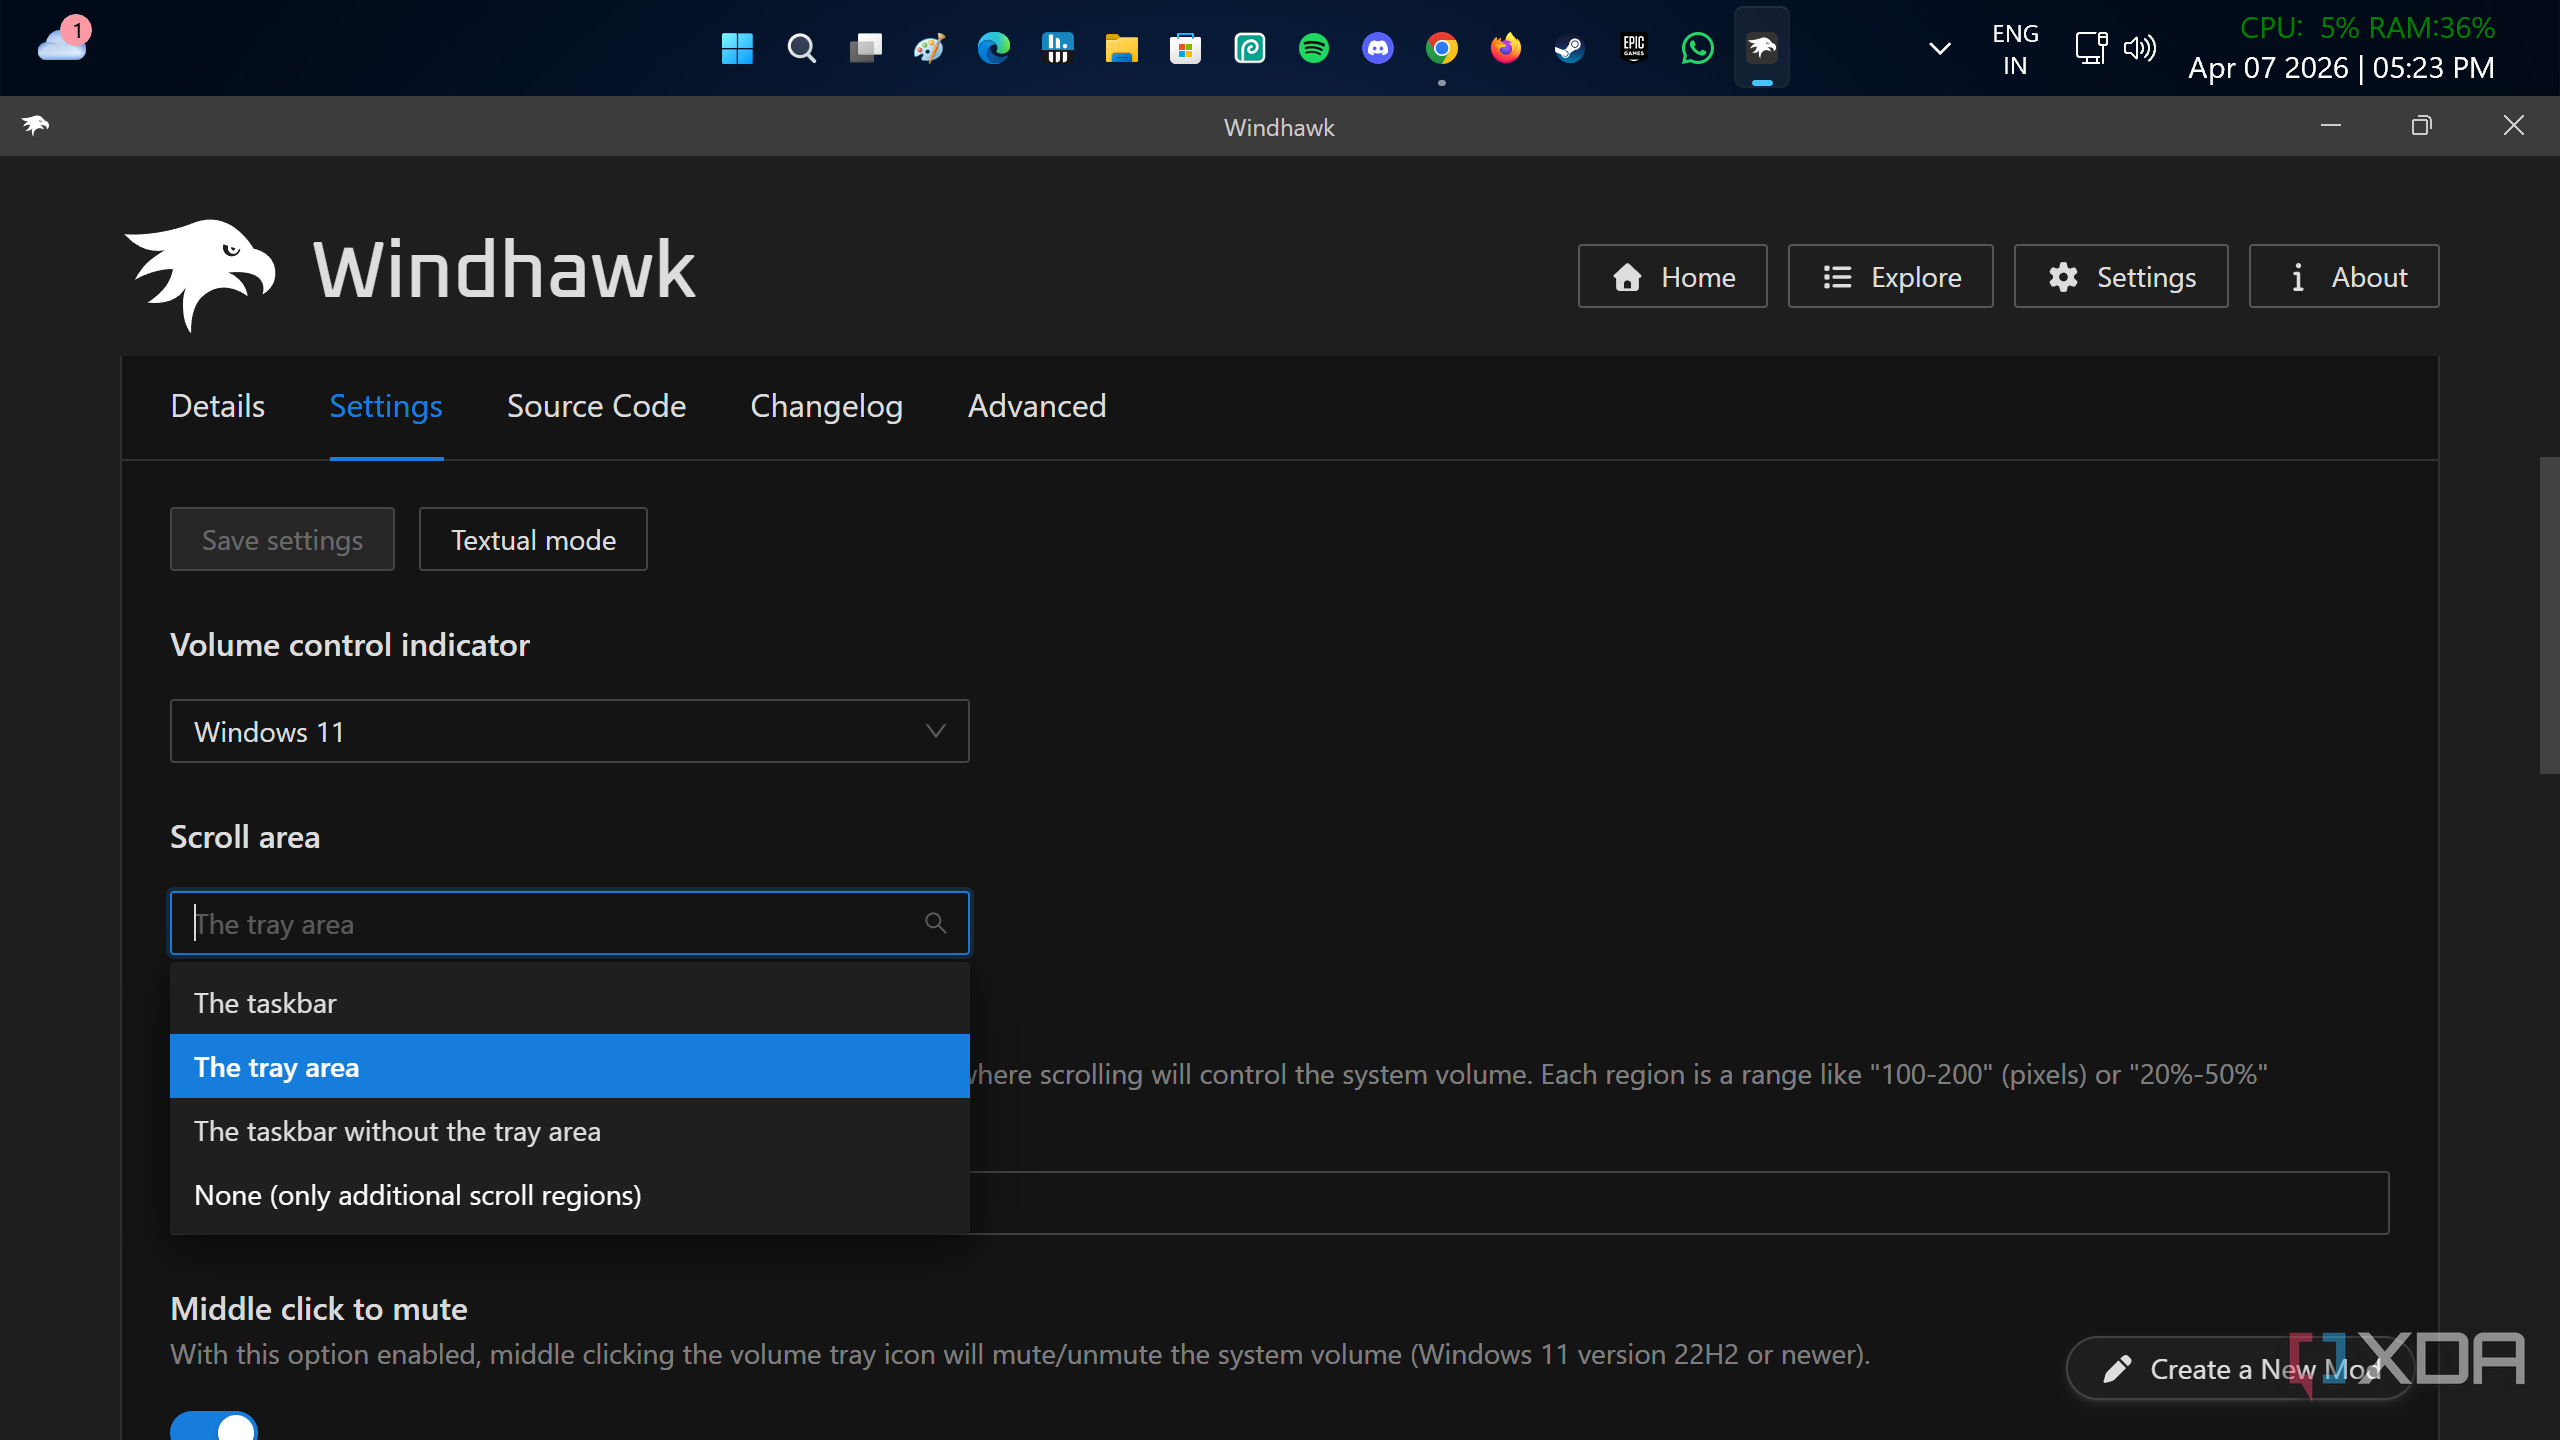Image resolution: width=2560 pixels, height=1440 pixels.
Task: Open Task View from taskbar
Action: click(865, 48)
